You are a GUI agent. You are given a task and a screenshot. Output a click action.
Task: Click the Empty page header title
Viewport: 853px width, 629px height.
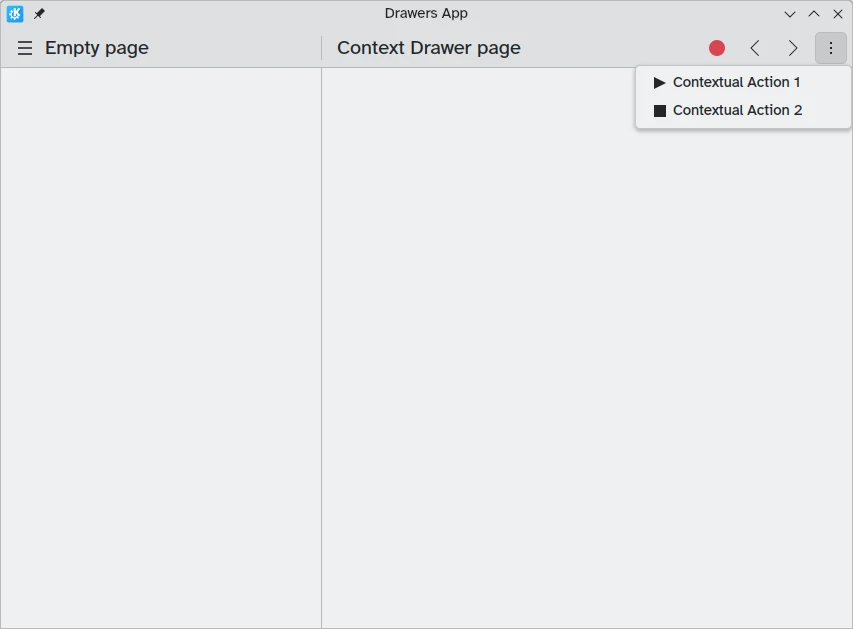(97, 48)
